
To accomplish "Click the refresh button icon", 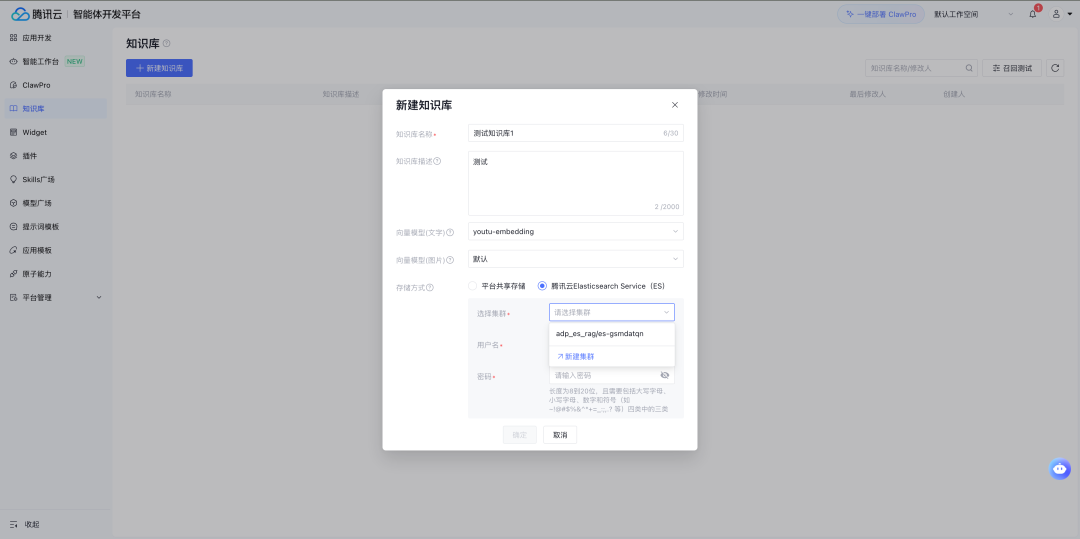I will tap(1055, 68).
